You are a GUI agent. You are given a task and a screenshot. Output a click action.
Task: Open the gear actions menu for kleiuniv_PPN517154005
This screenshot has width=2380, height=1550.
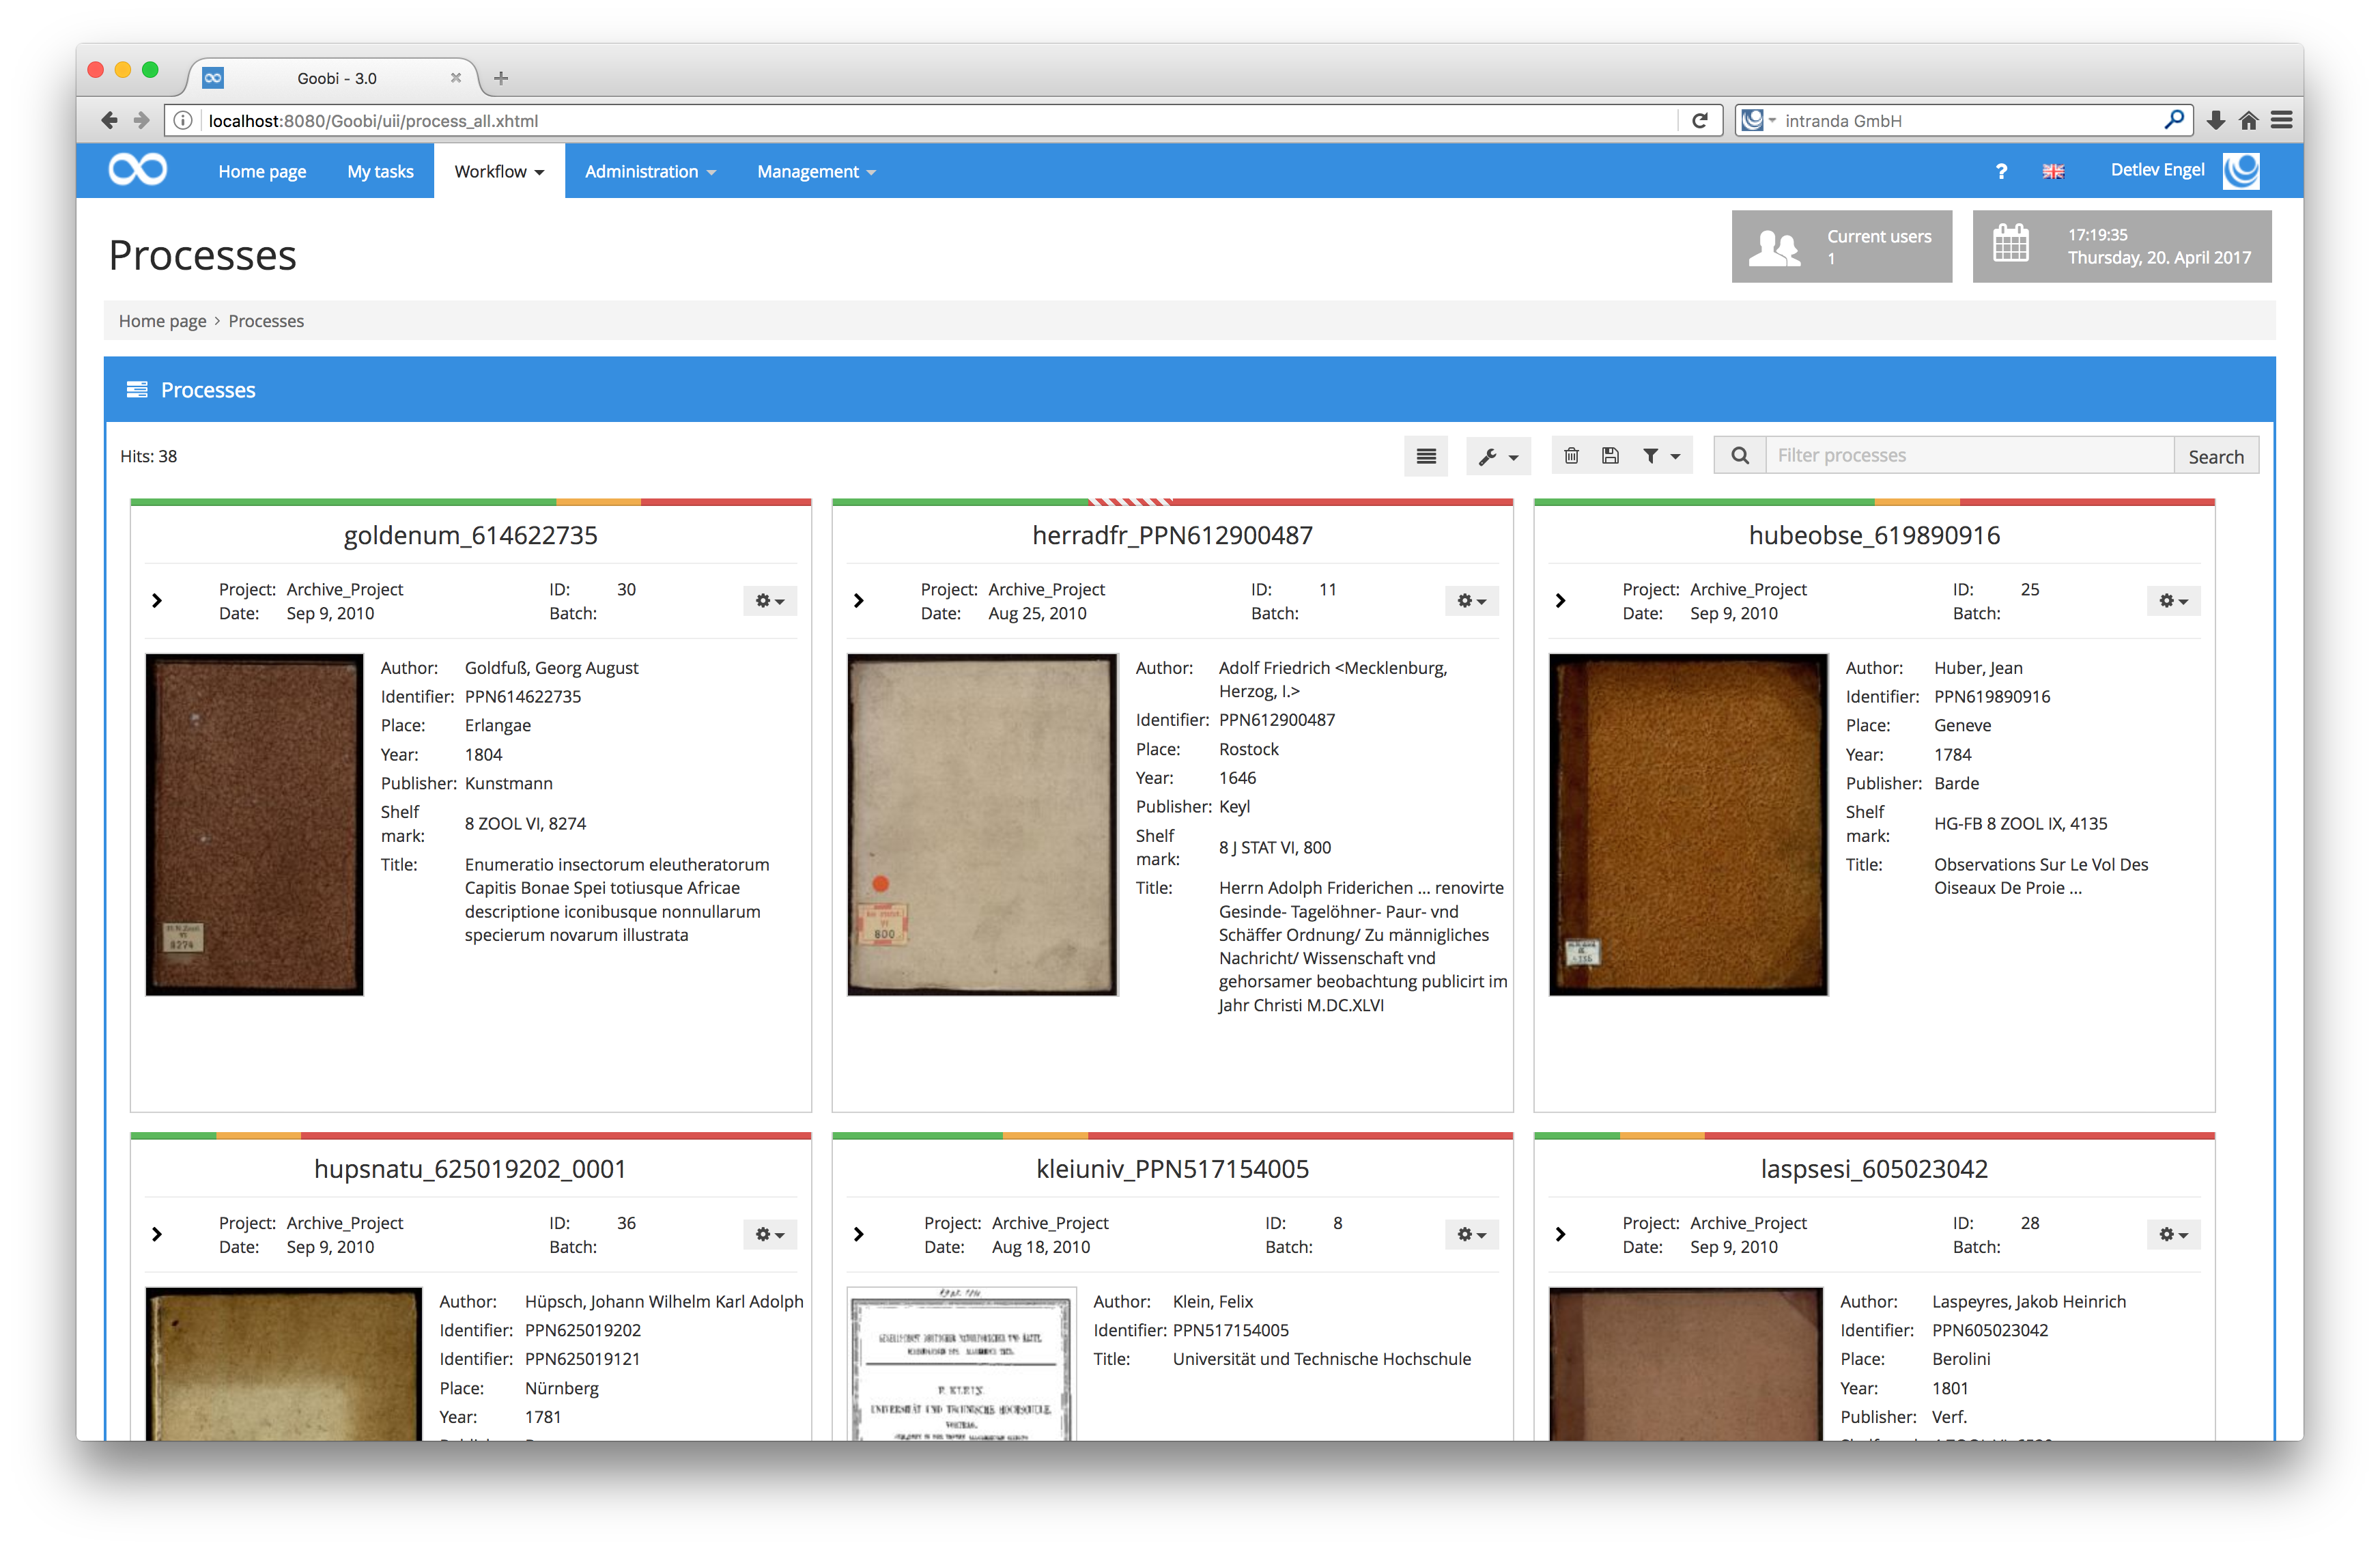pyautogui.click(x=1471, y=1235)
